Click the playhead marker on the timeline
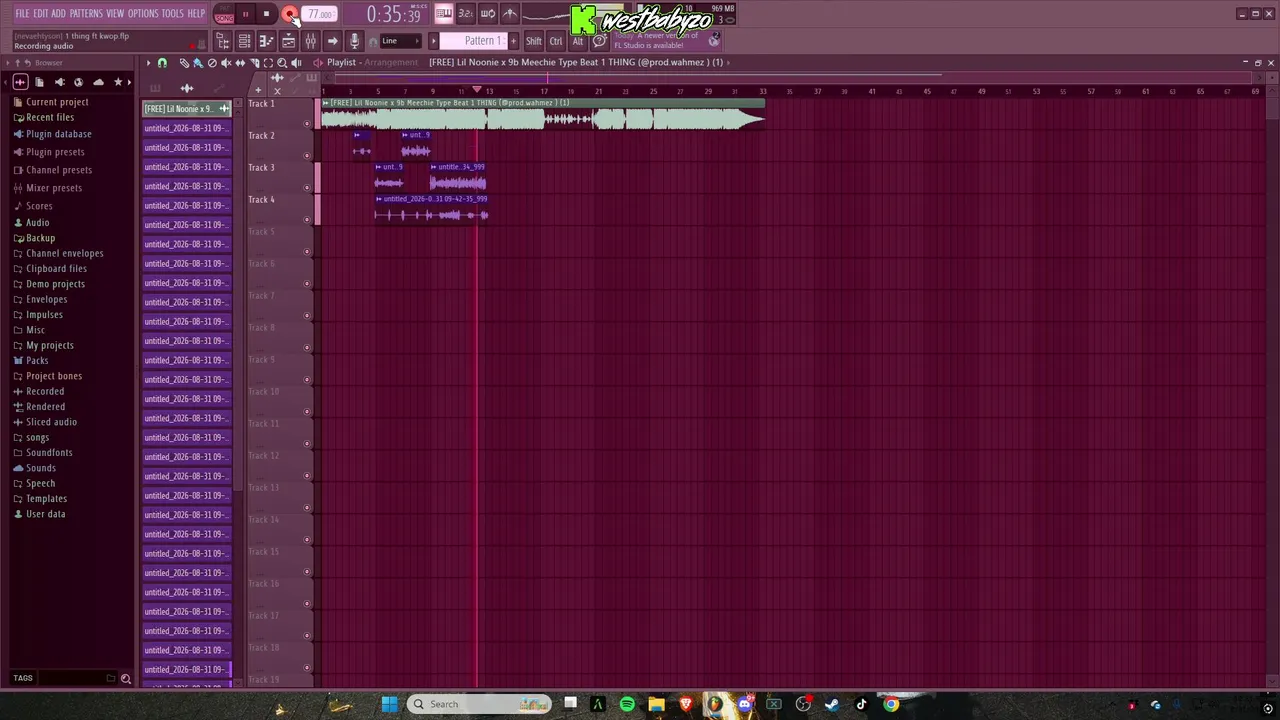 (477, 90)
